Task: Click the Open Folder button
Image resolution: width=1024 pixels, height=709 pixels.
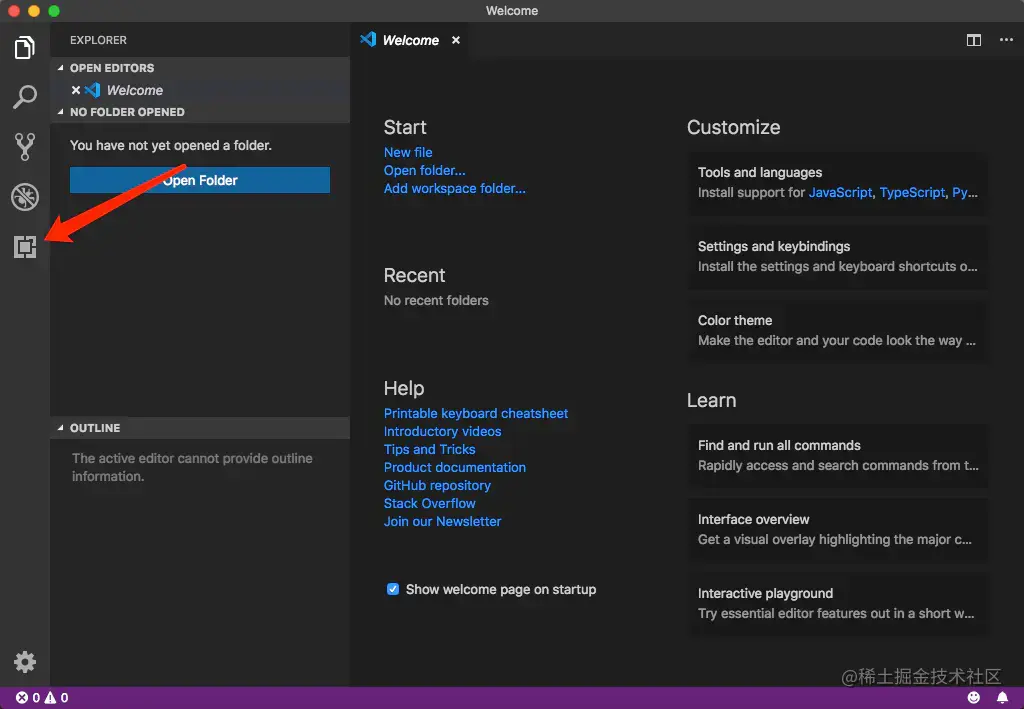Action: (x=200, y=180)
